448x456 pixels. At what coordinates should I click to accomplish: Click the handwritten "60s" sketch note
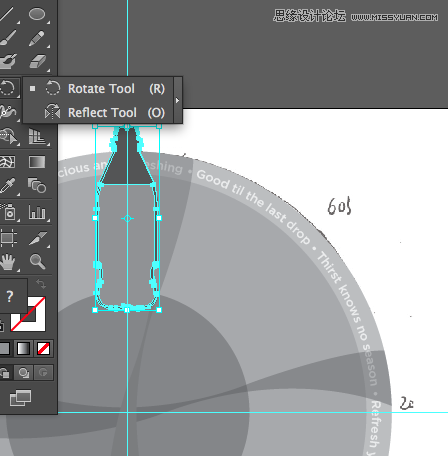(x=339, y=206)
